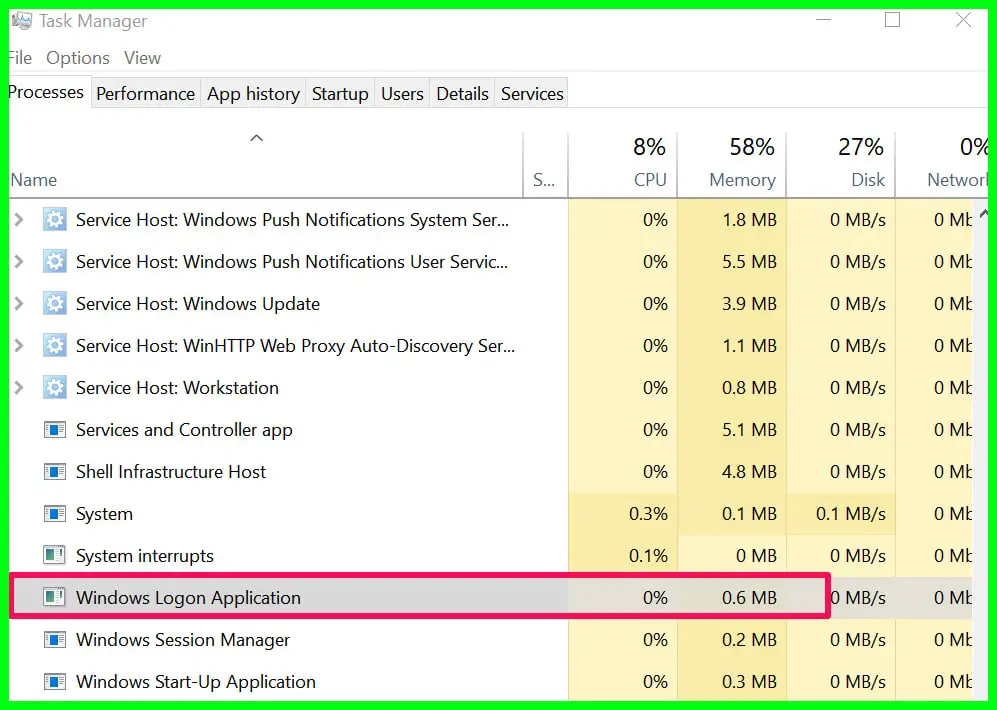Click the 0 MB memory value for System interrupts

pyautogui.click(x=756, y=556)
